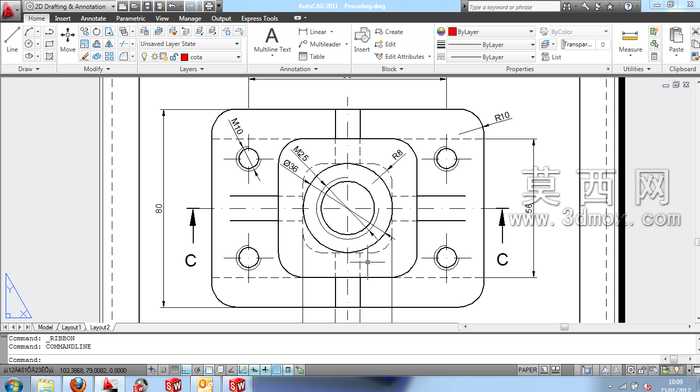Viewport: 700px width, 392px height.
Task: Expand the Block panel
Action: (392, 69)
